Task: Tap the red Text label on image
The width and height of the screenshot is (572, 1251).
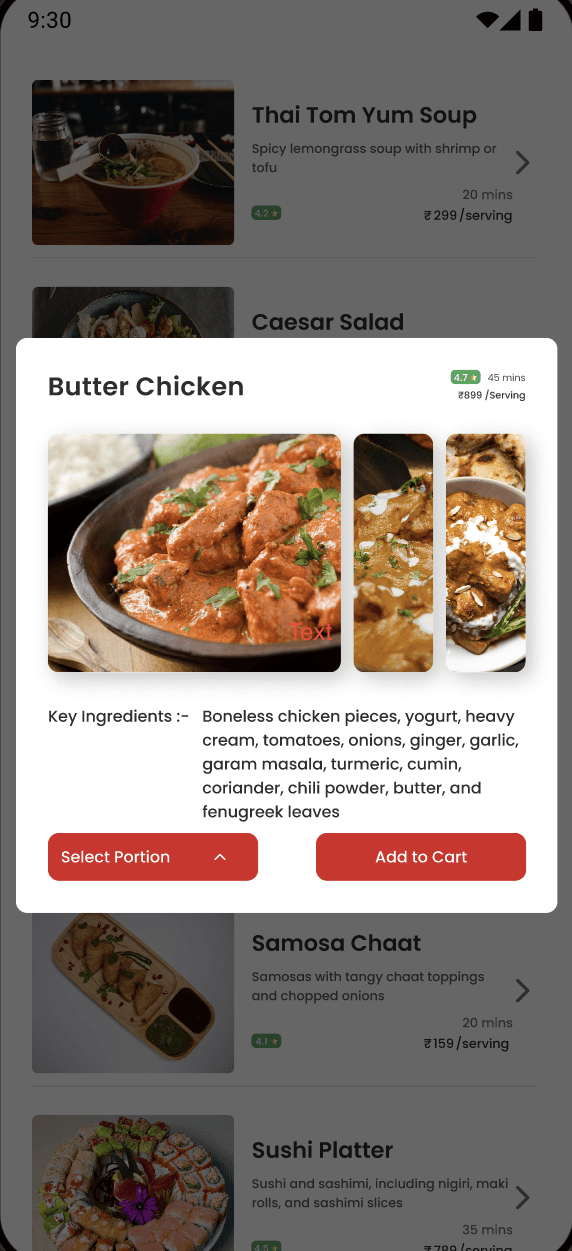Action: coord(311,632)
